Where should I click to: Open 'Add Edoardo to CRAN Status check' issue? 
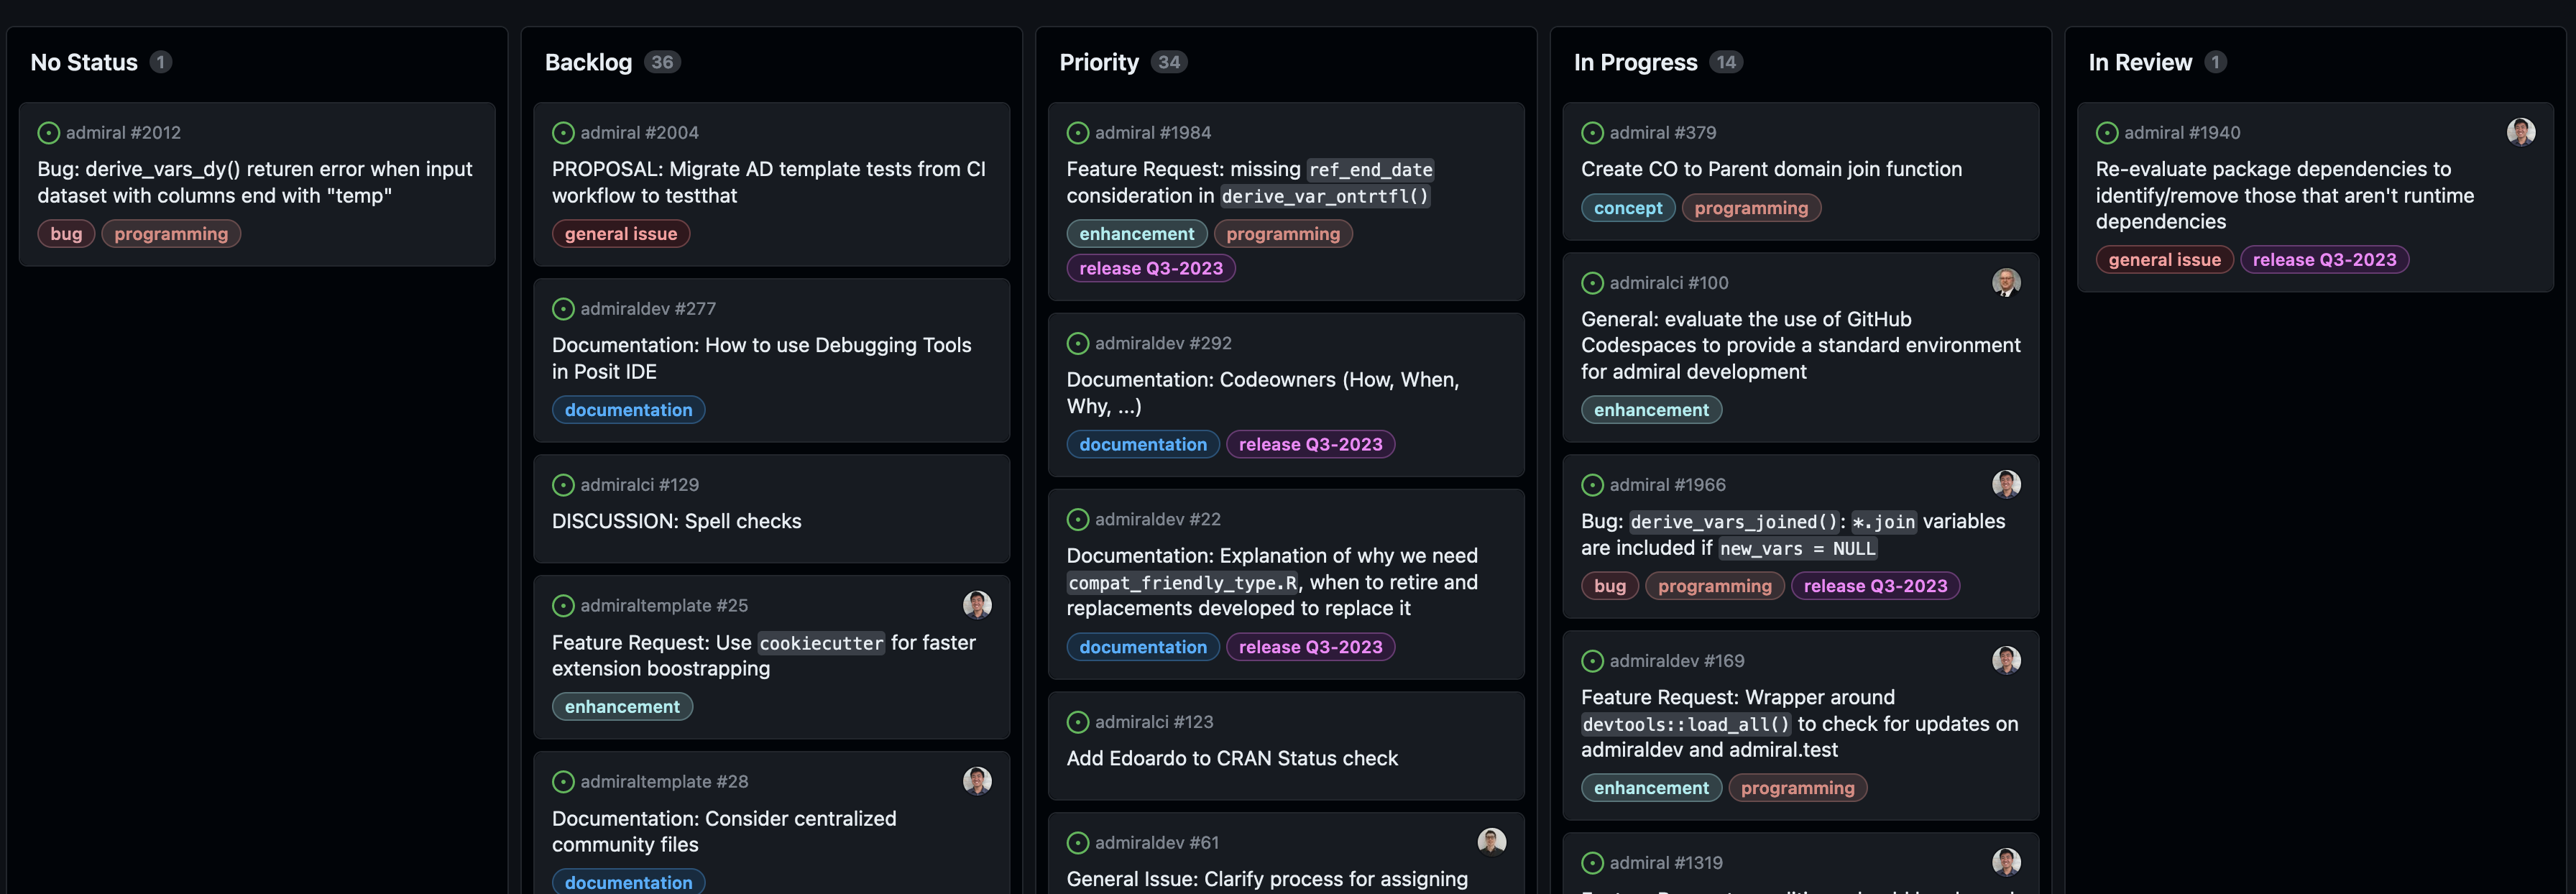tap(1231, 758)
